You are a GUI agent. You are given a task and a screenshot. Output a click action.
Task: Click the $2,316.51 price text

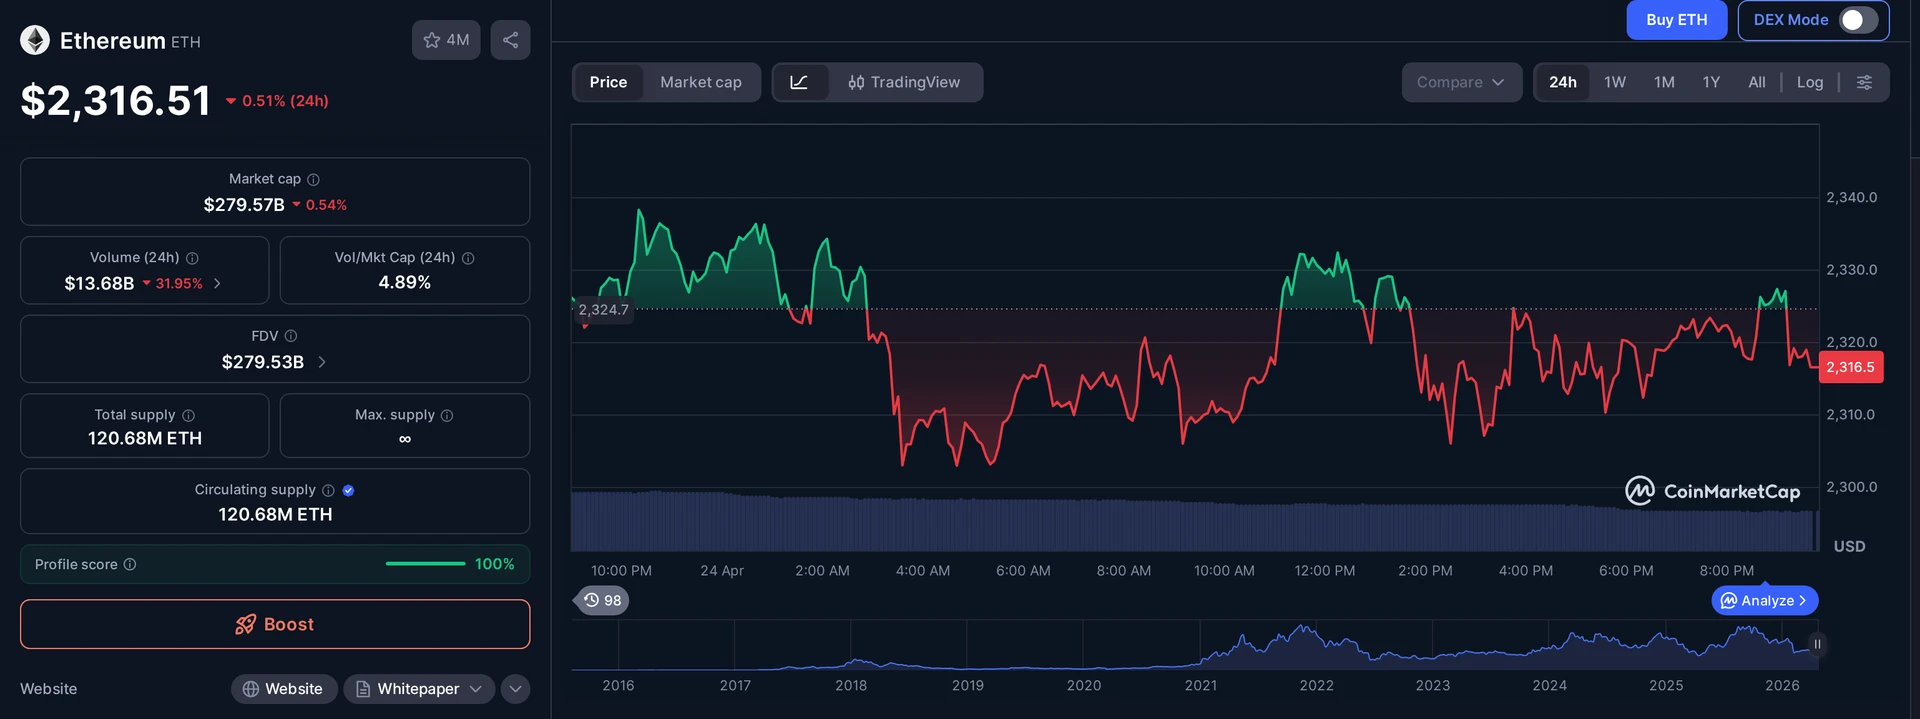pyautogui.click(x=116, y=100)
